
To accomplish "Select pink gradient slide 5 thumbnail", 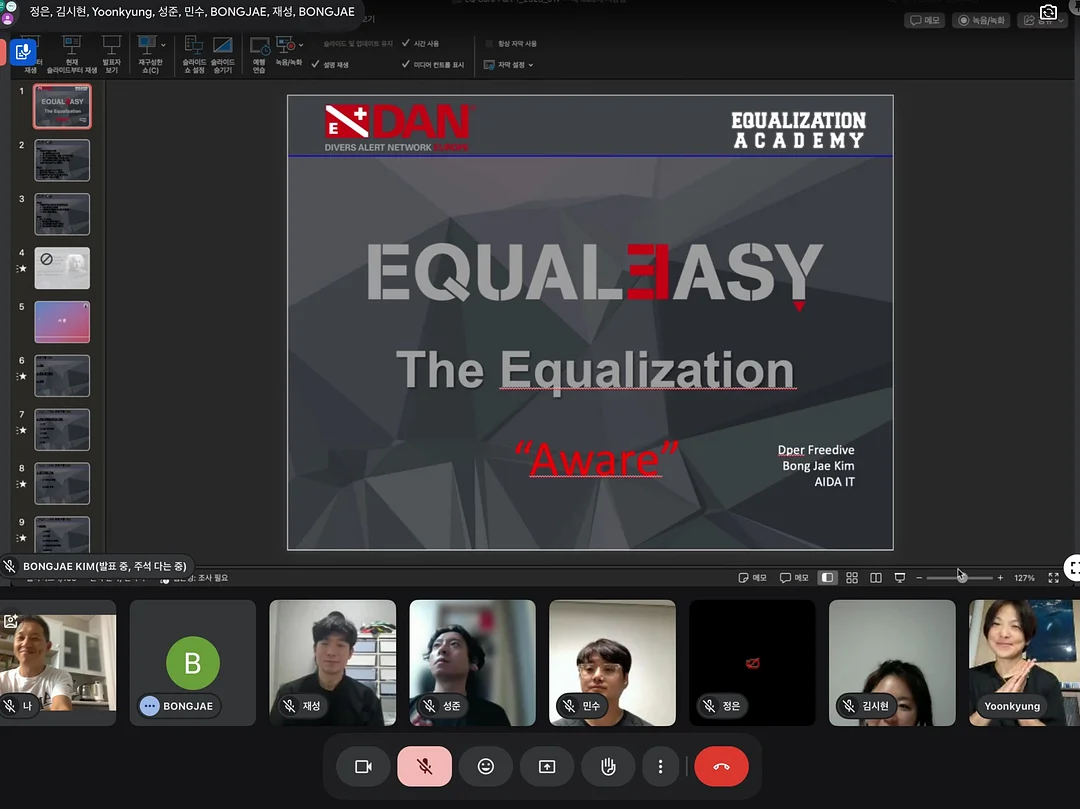I will 62,322.
